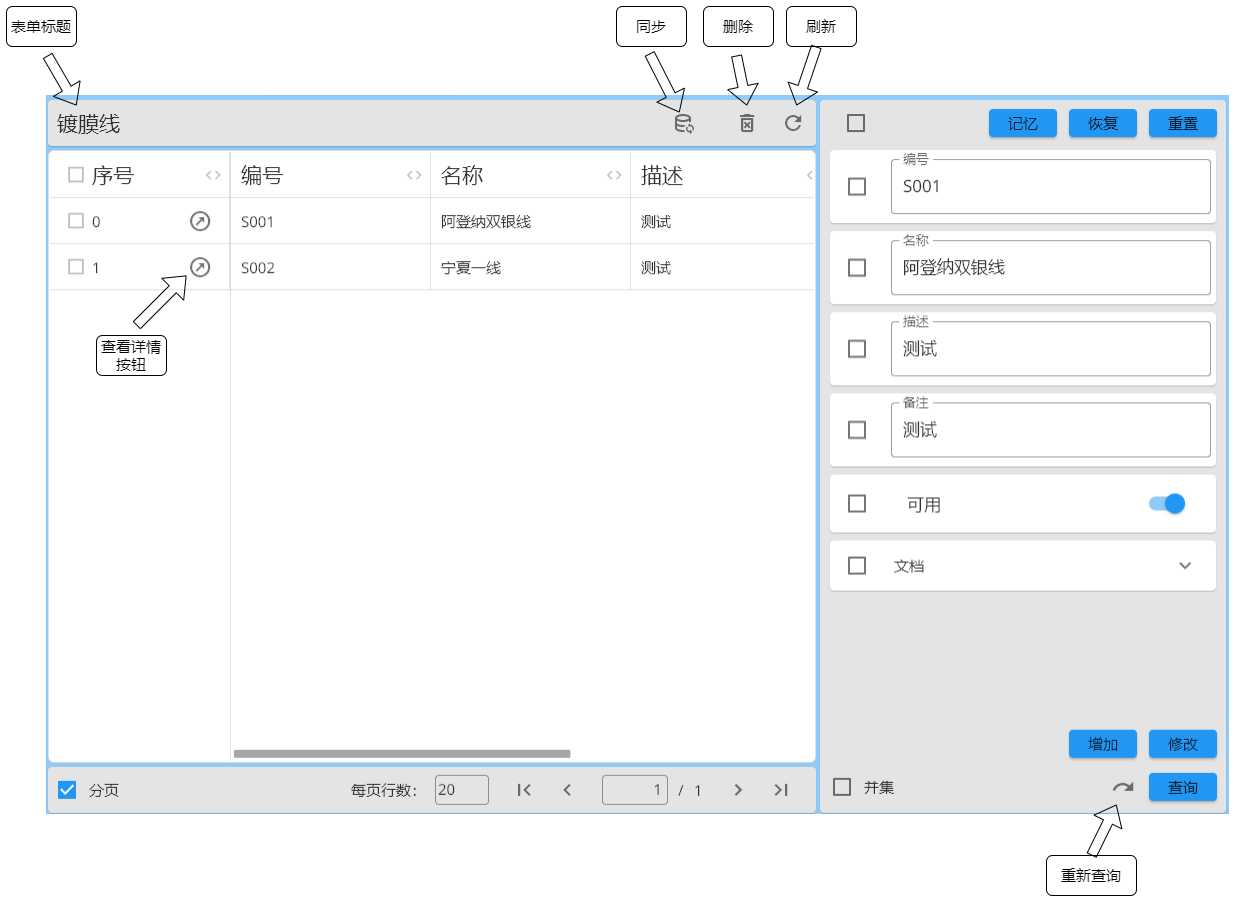The width and height of the screenshot is (1236, 902).
Task: Expand the 文档 section
Action: click(x=1185, y=566)
